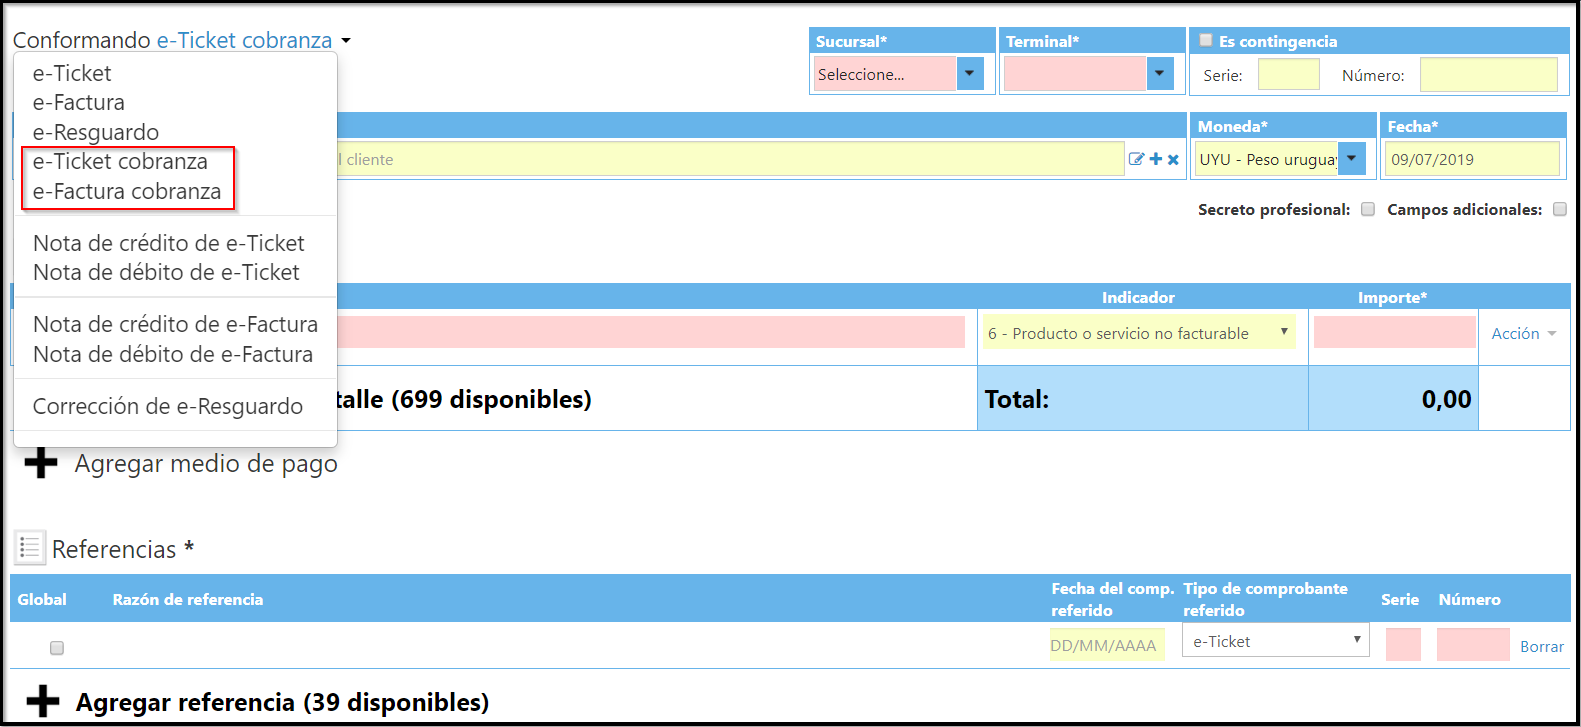Choose Nota de crédito de e-Ticket

pyautogui.click(x=168, y=243)
